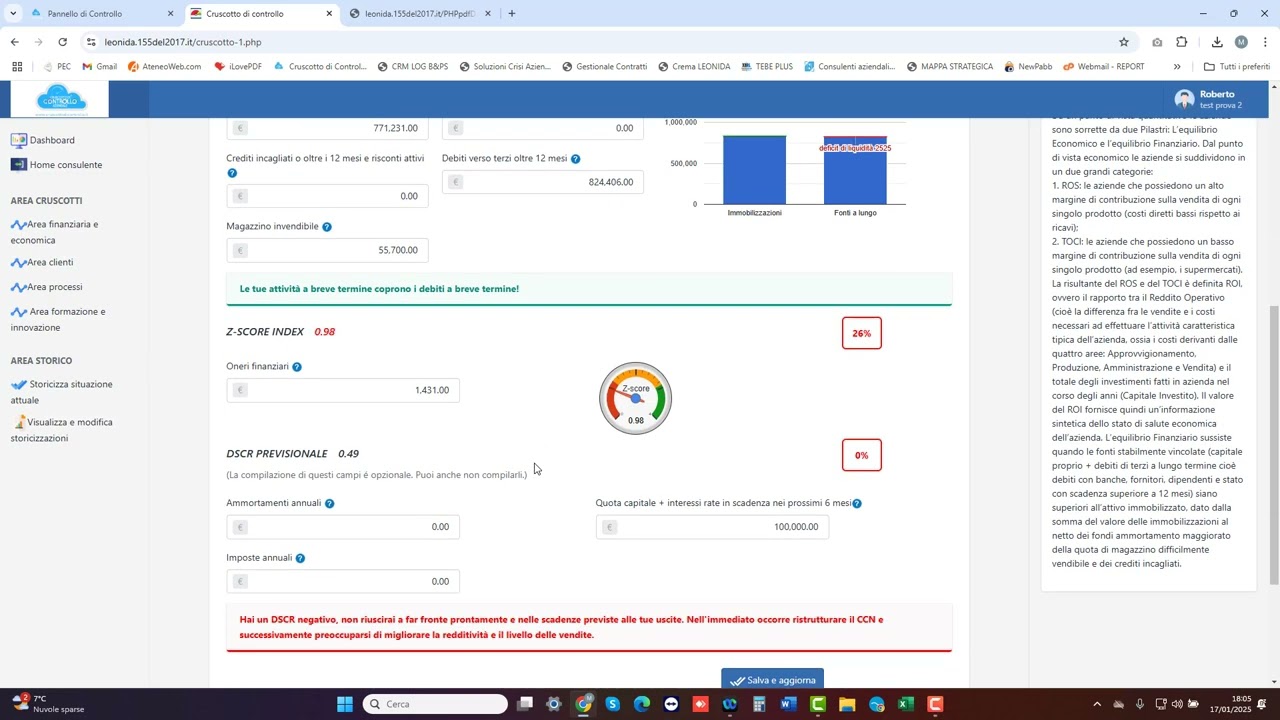Open the Dashboard sidebar item
The height and width of the screenshot is (720, 1280).
tap(51, 140)
